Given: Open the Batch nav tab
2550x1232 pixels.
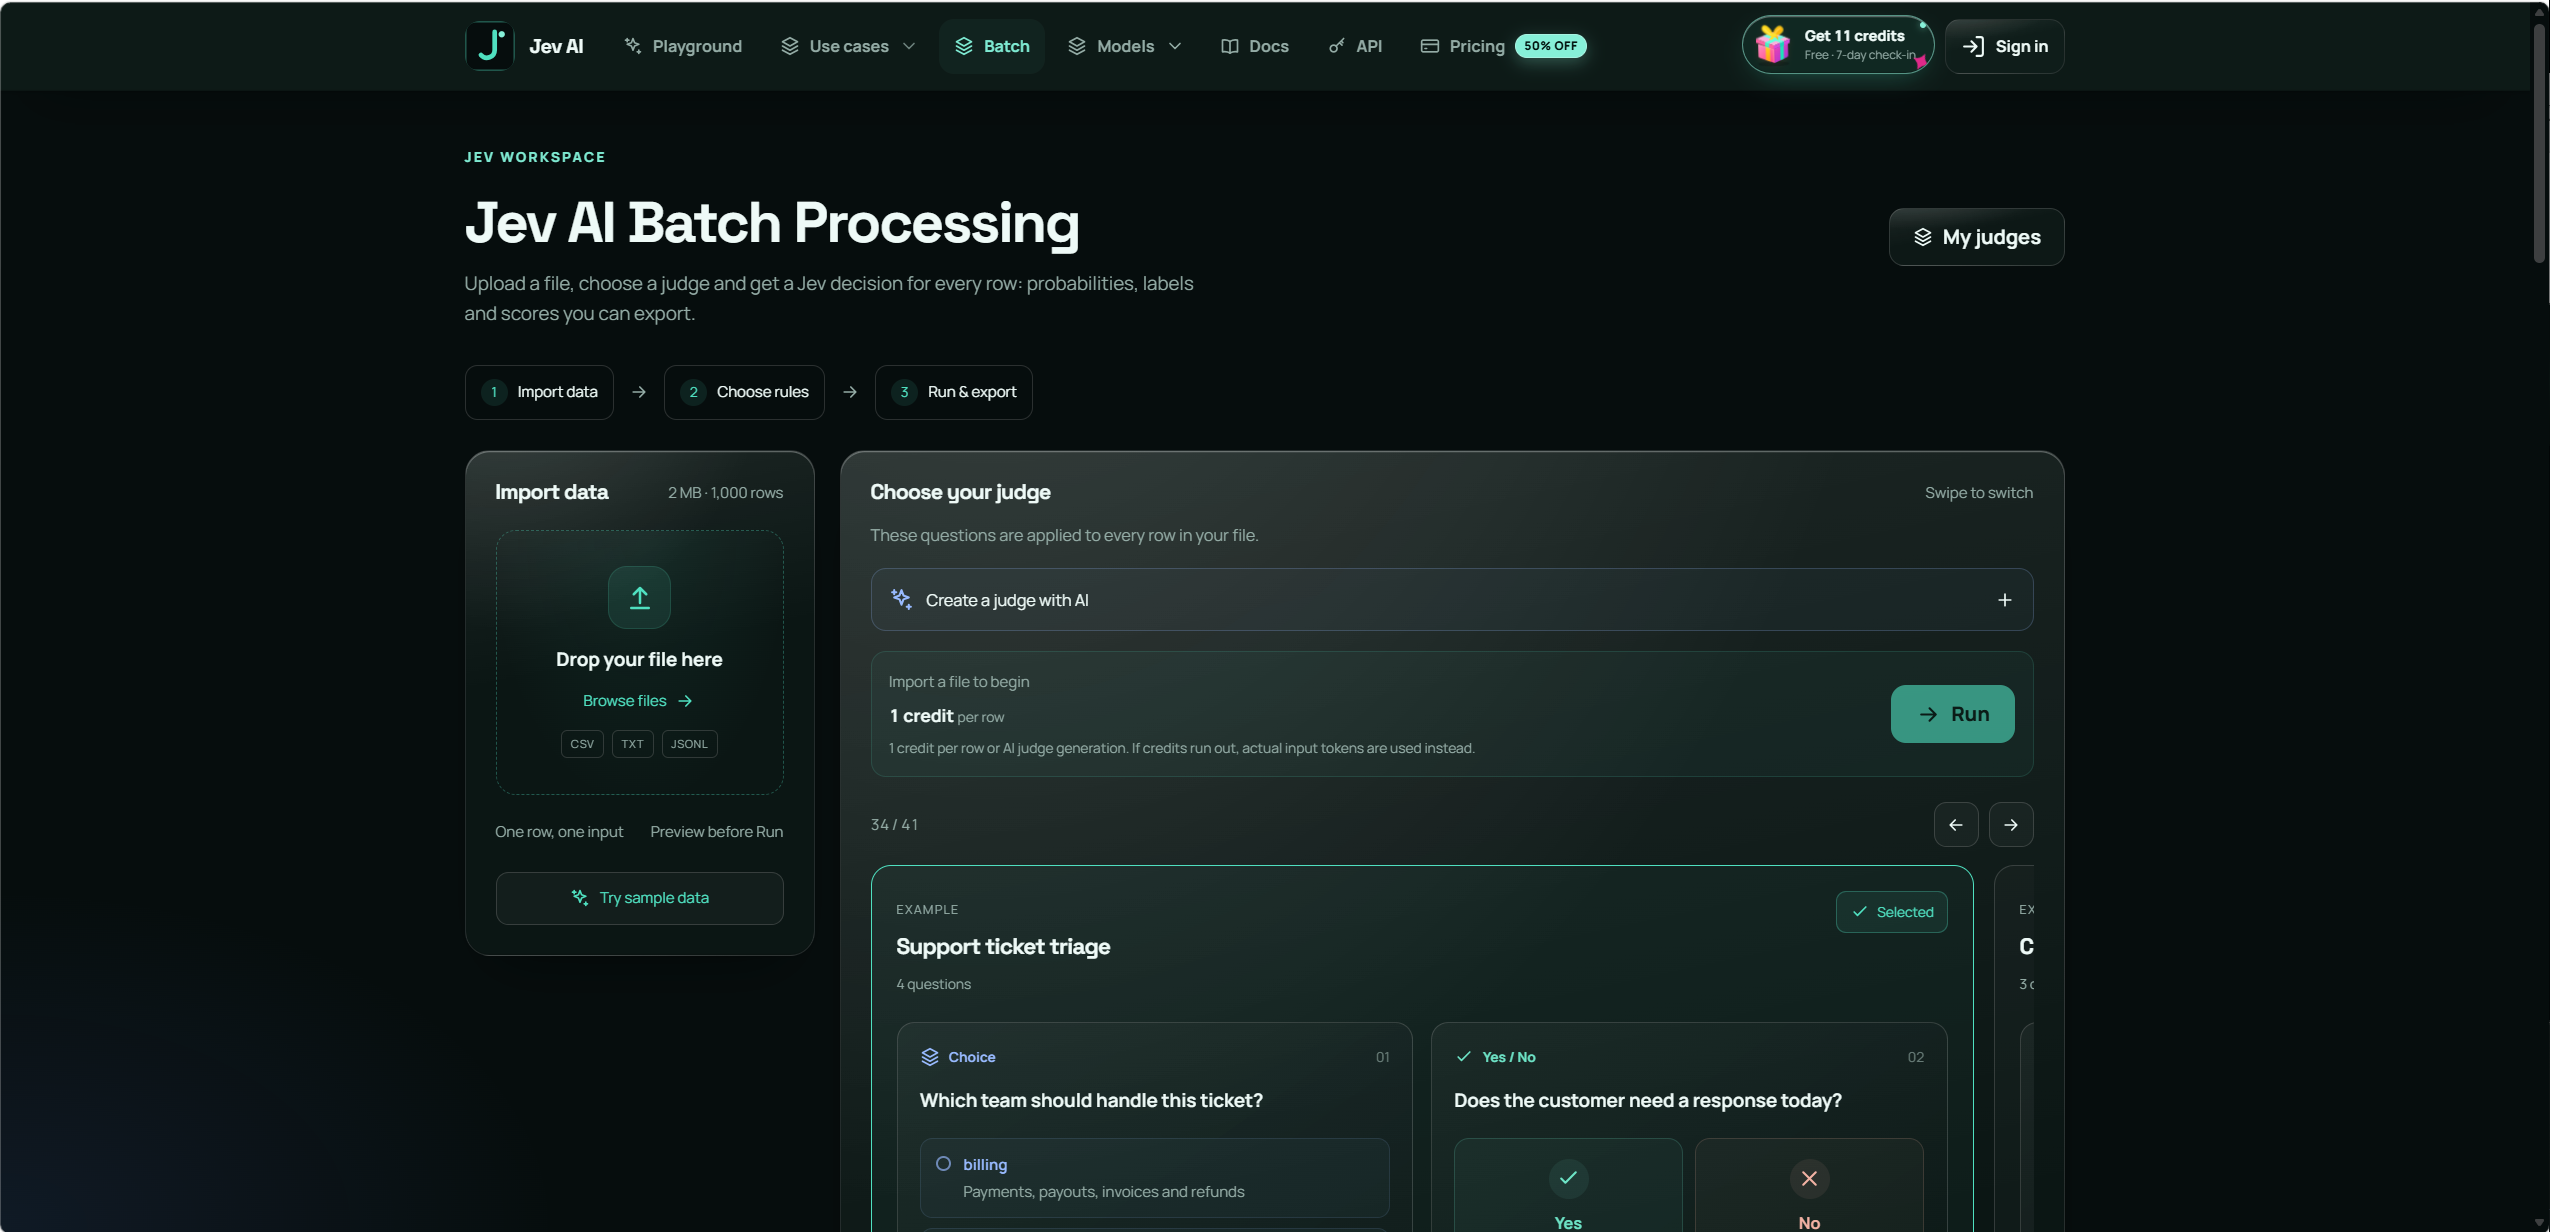Looking at the screenshot, I should tap(992, 46).
